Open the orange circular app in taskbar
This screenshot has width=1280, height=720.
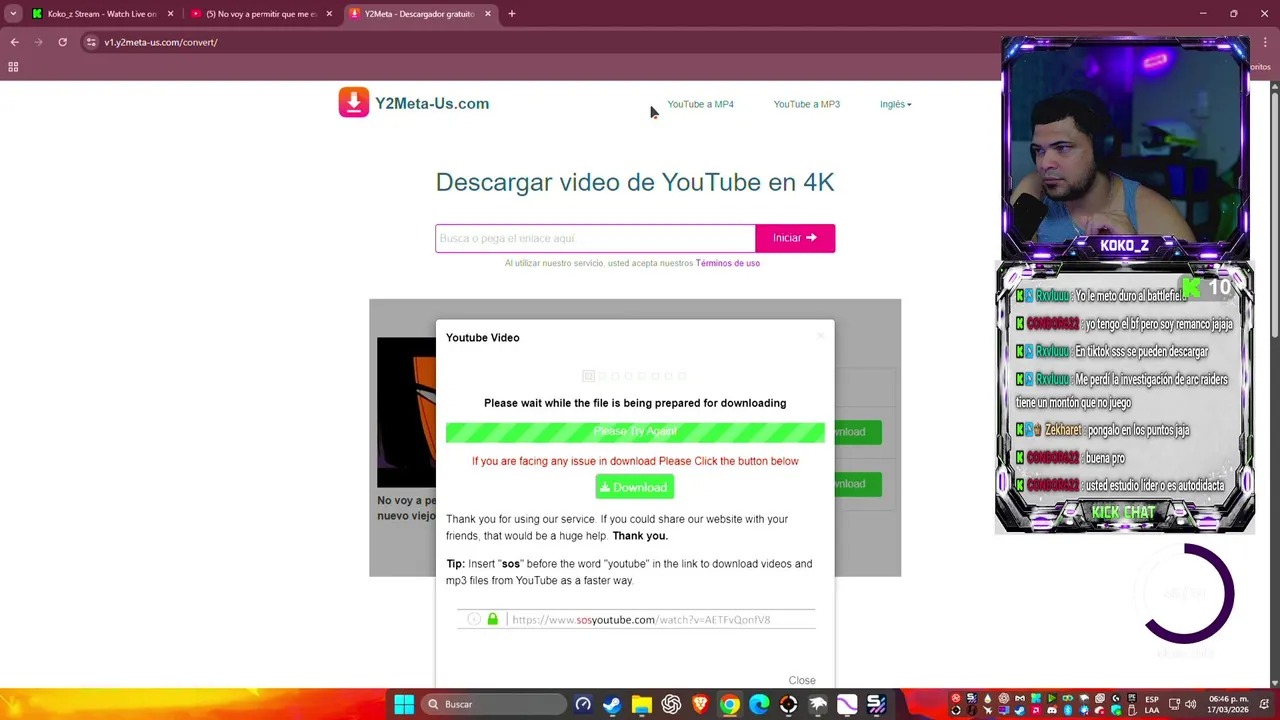tap(788, 704)
